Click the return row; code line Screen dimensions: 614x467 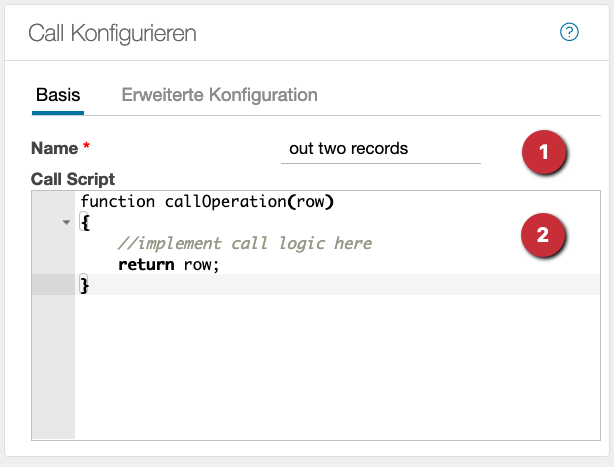coord(167,265)
